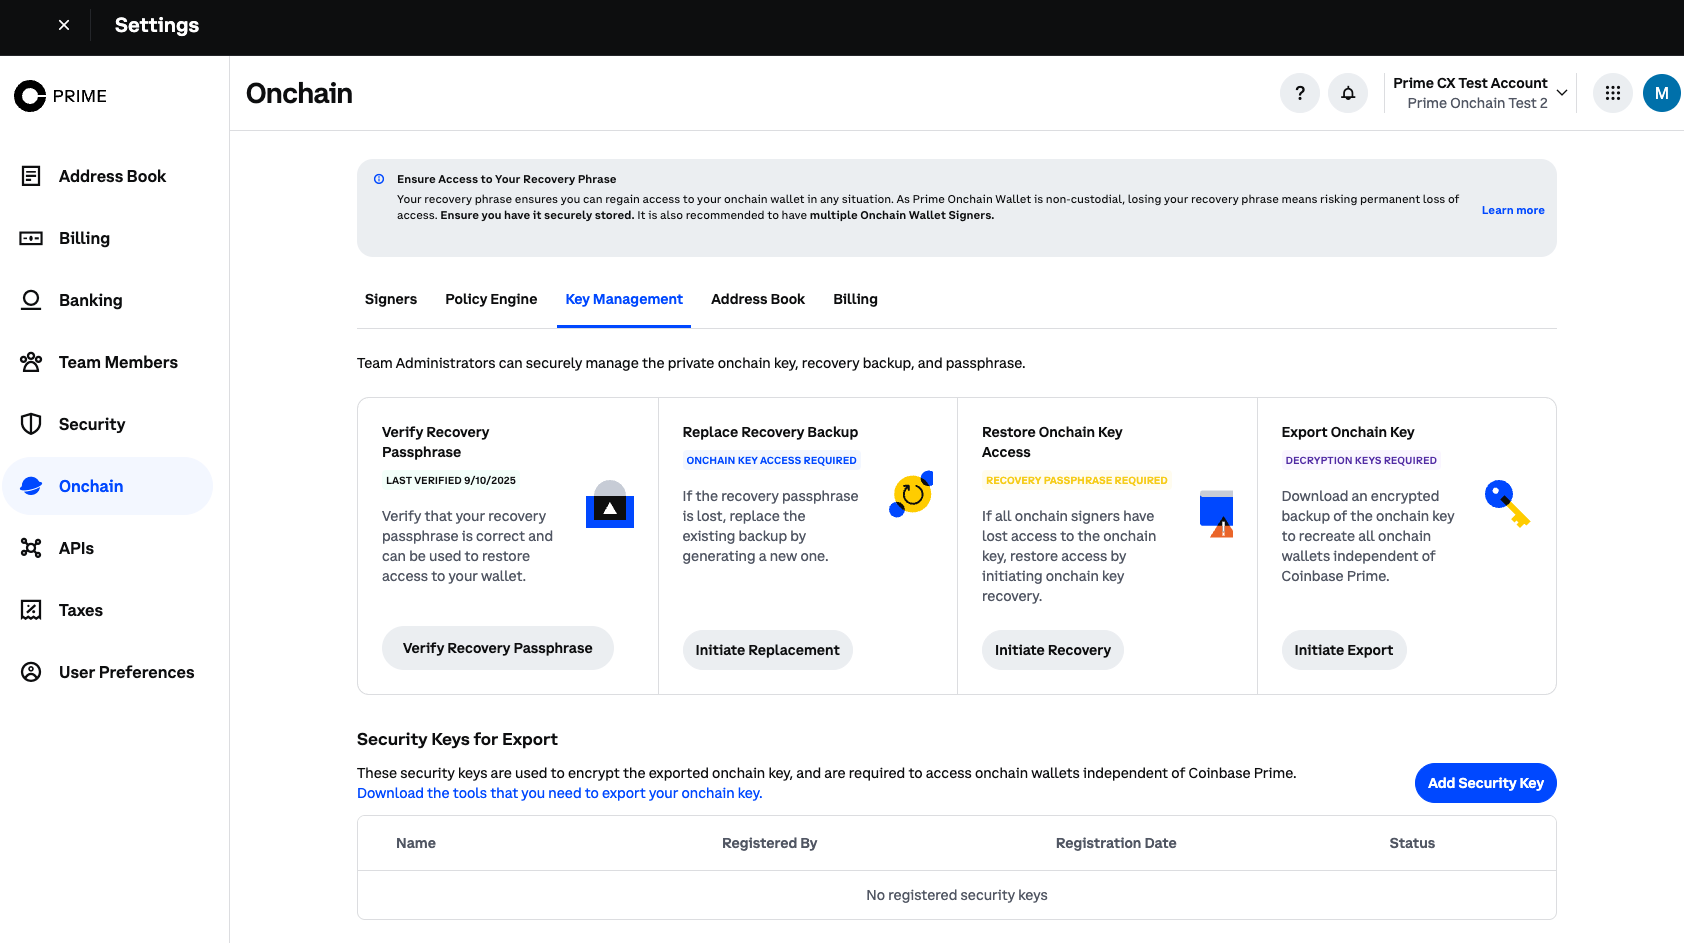Screen dimensions: 1684x943
Task: Click the info icon in the recovery banner
Action: (378, 178)
